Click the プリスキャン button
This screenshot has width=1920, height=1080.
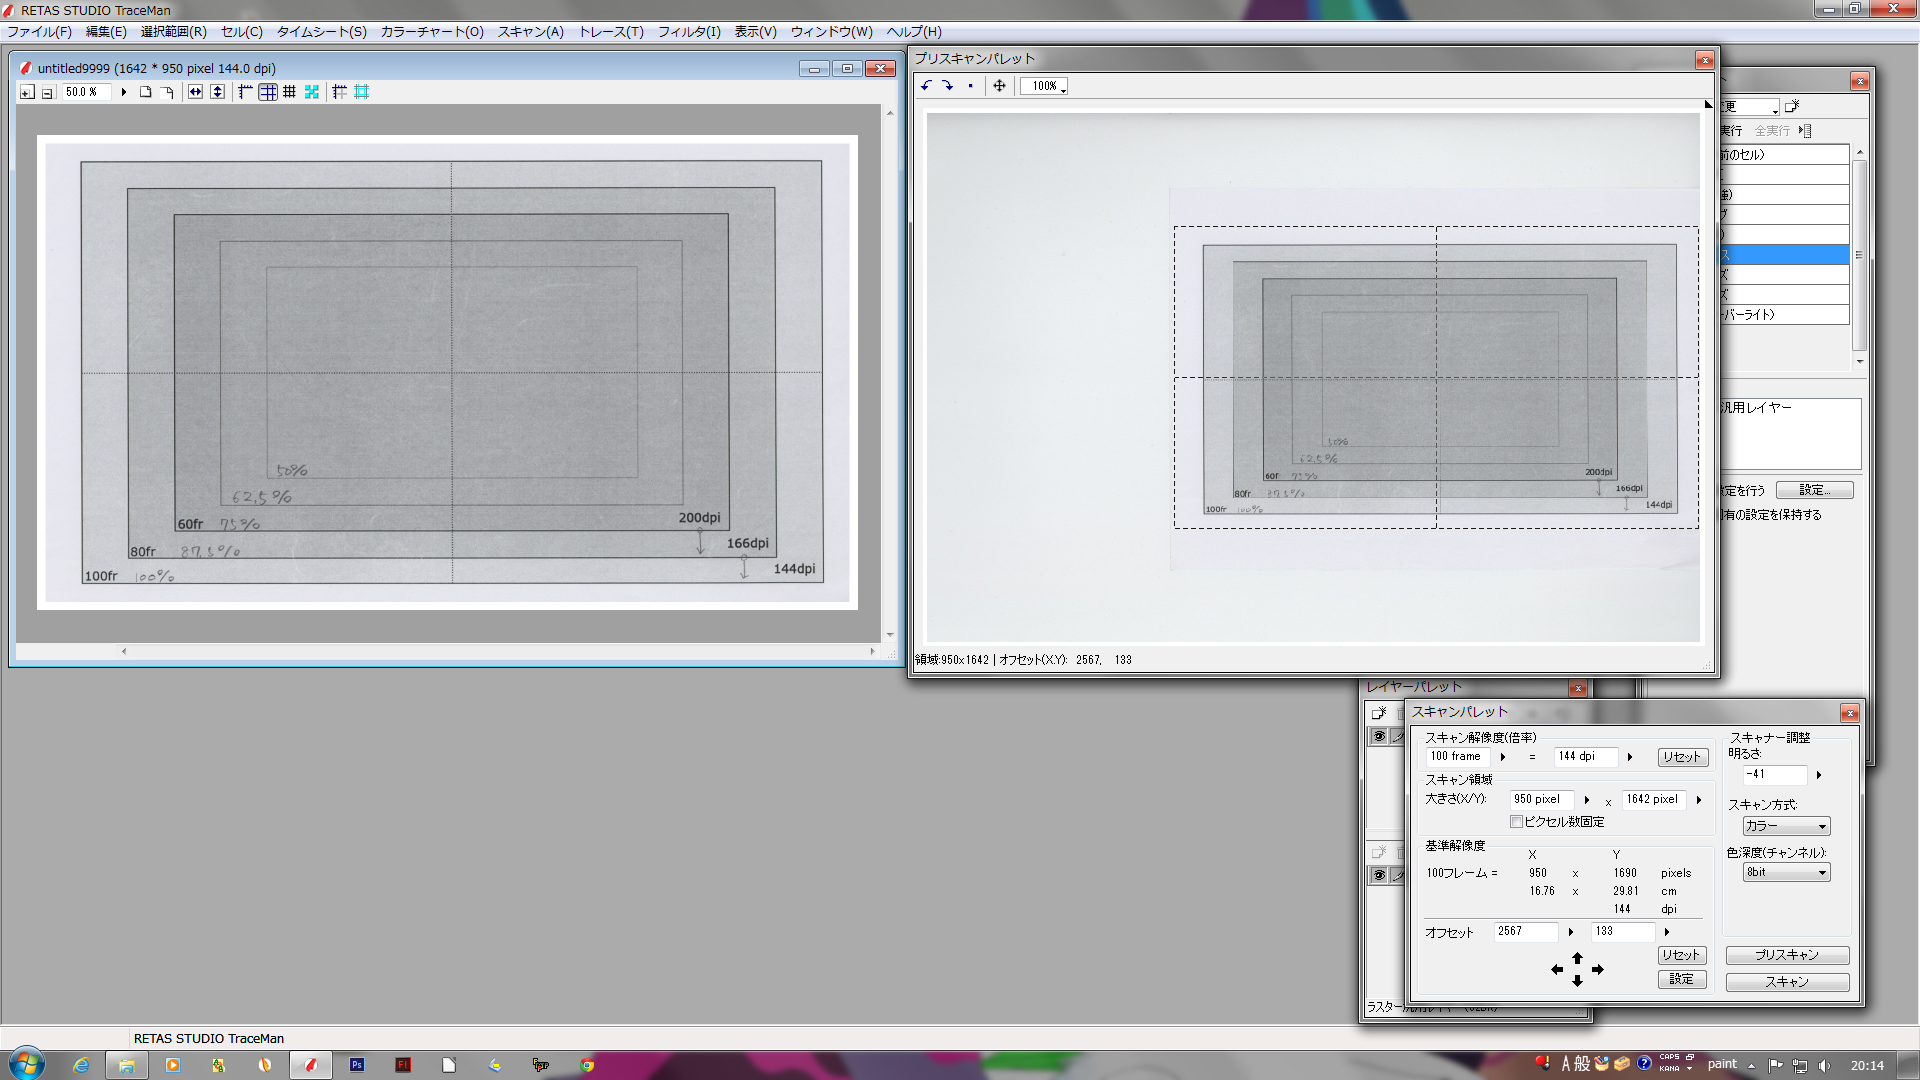(1786, 955)
